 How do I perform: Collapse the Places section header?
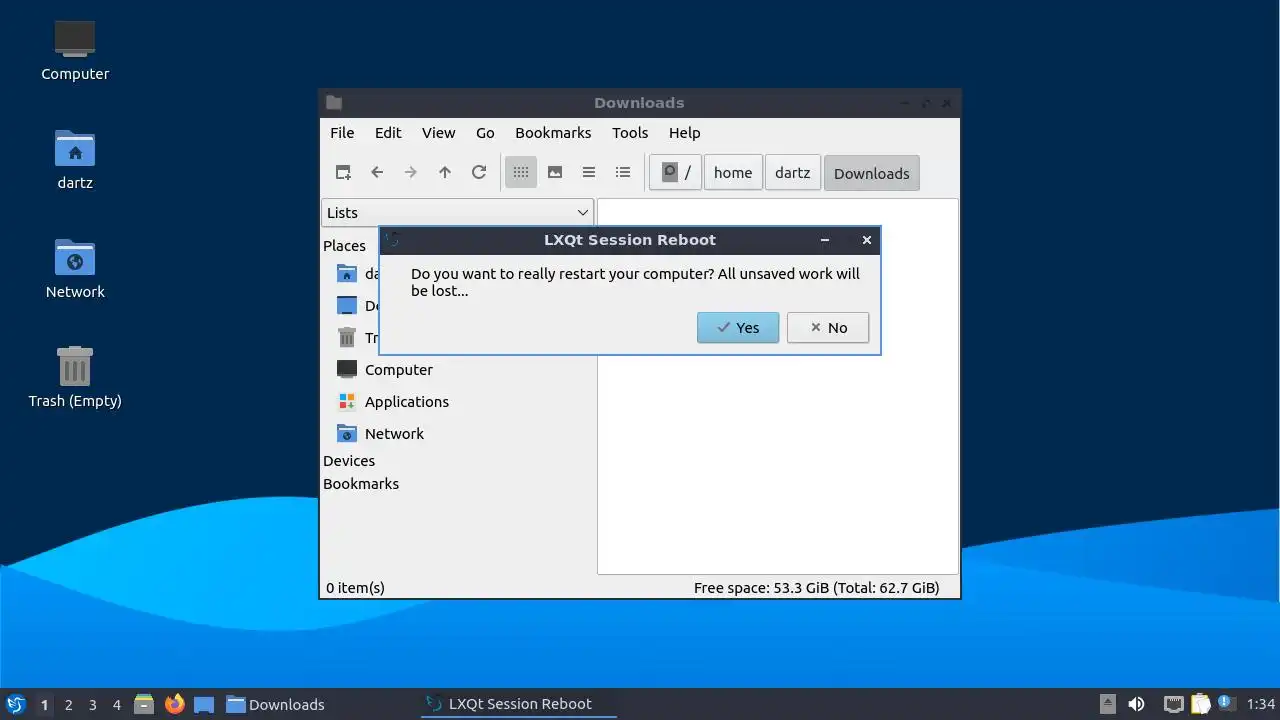click(x=344, y=246)
